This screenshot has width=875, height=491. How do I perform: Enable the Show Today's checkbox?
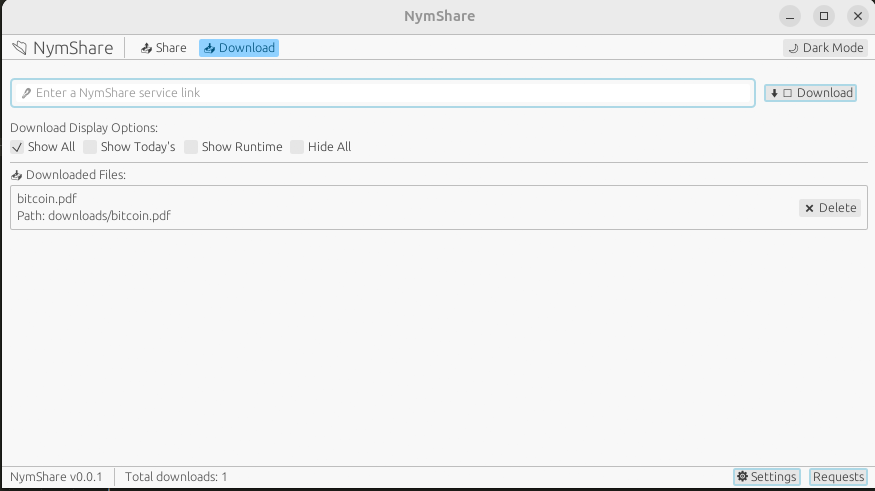coord(90,147)
